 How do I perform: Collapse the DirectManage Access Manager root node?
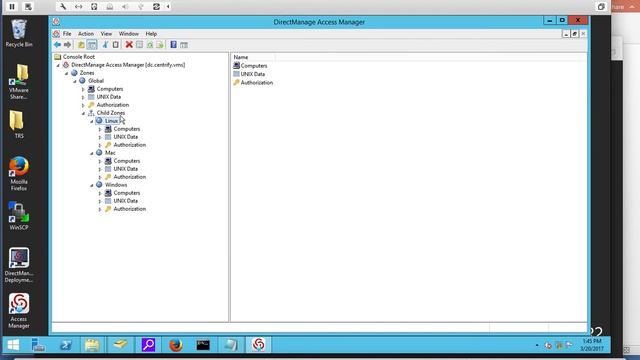click(58, 65)
